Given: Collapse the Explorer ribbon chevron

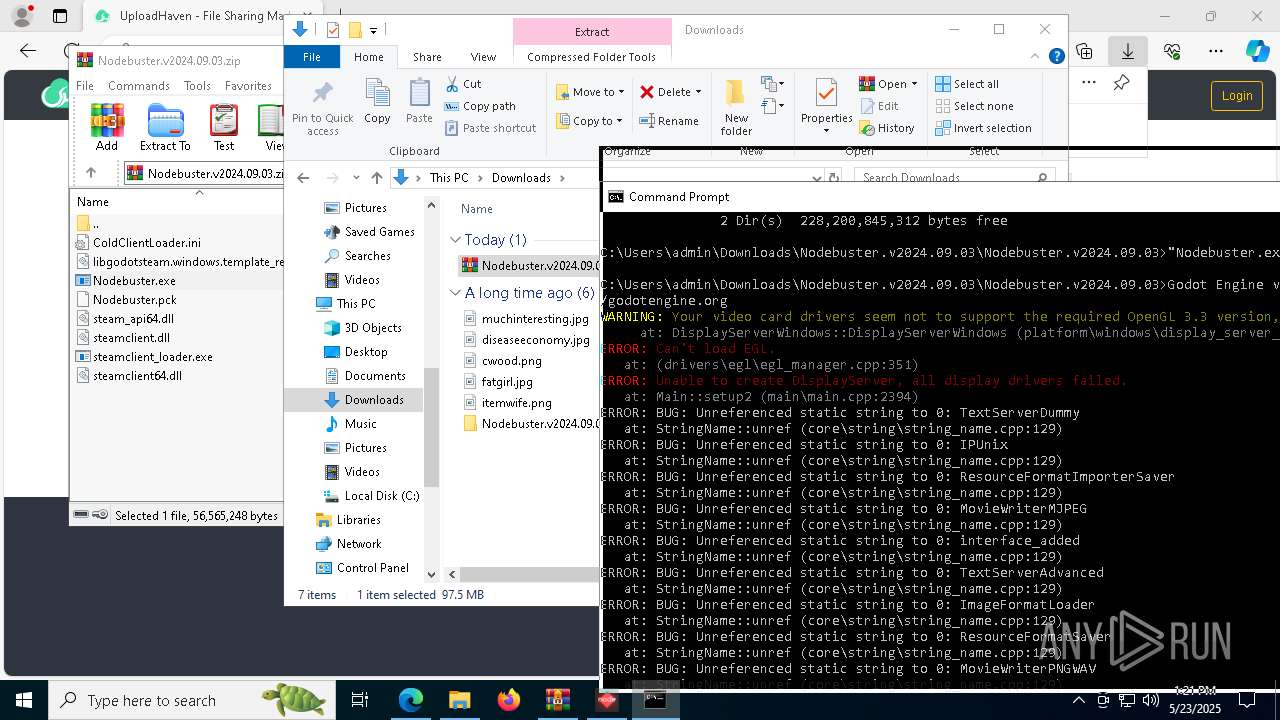Looking at the screenshot, I should coord(1036,57).
